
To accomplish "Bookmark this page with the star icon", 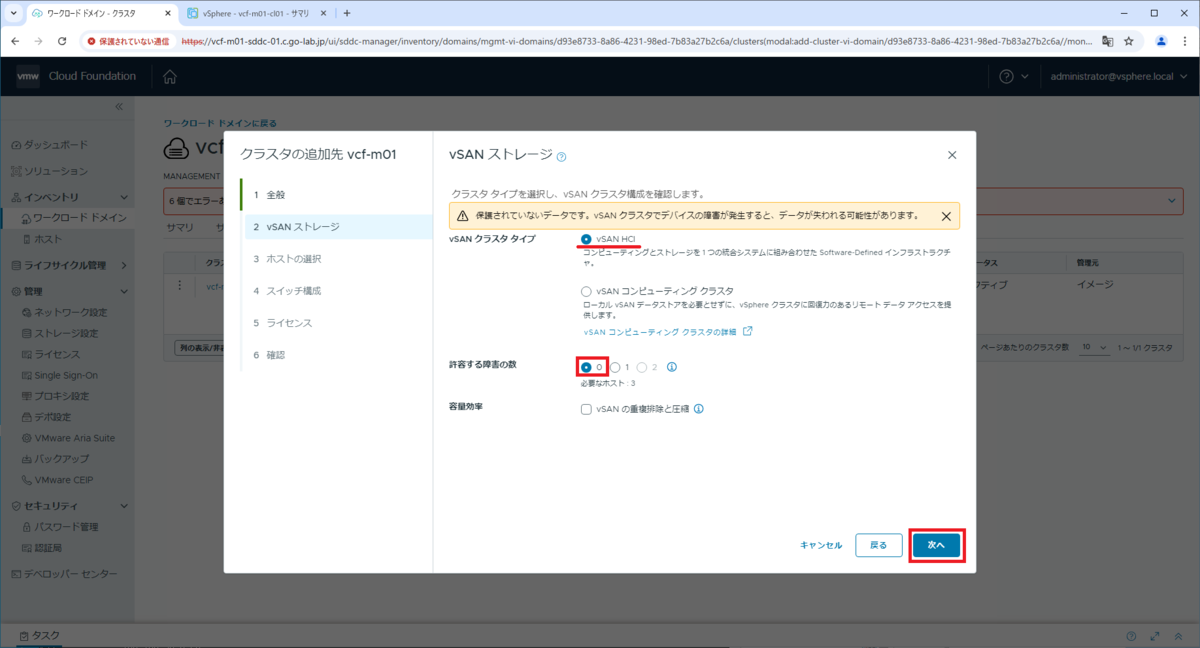I will tap(1128, 41).
